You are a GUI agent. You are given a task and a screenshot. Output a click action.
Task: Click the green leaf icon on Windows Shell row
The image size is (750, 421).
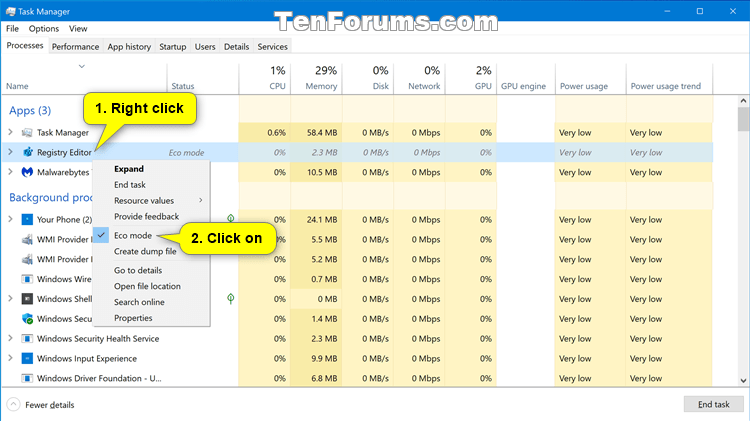point(231,299)
